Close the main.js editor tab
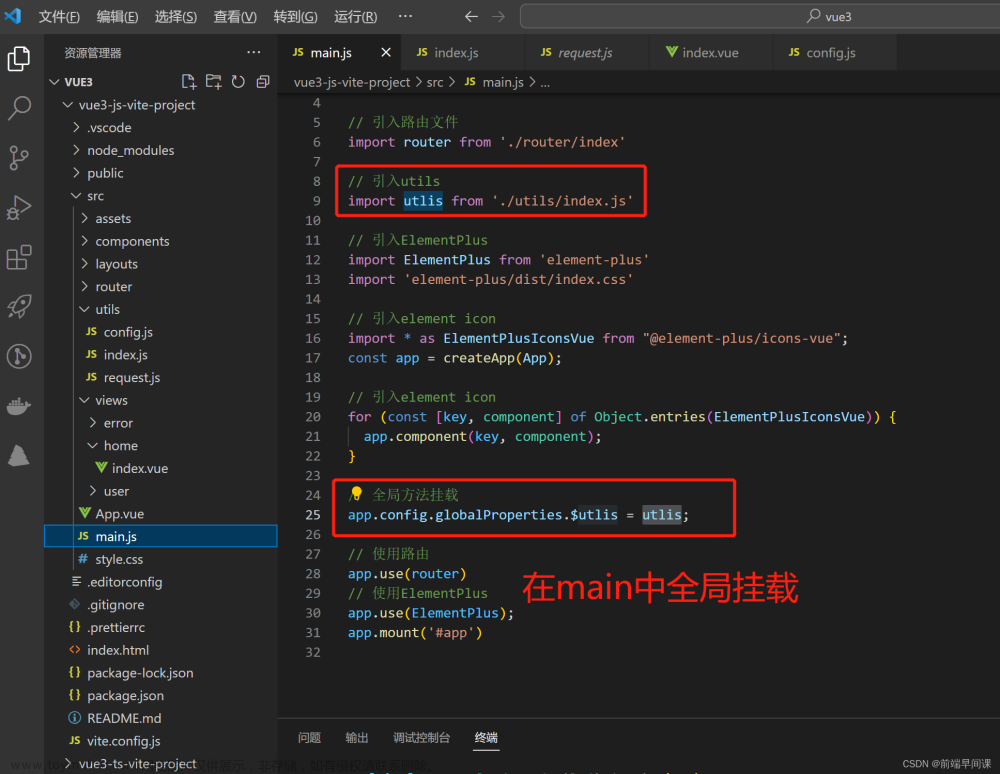Image resolution: width=1000 pixels, height=774 pixels. point(386,52)
